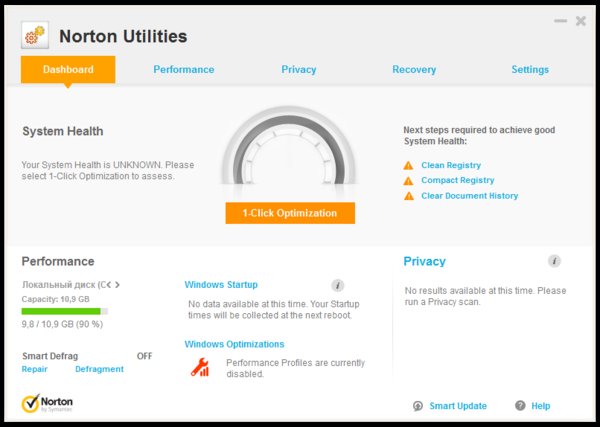The height and width of the screenshot is (427, 600).
Task: Click the Privacy section info icon
Action: (554, 261)
